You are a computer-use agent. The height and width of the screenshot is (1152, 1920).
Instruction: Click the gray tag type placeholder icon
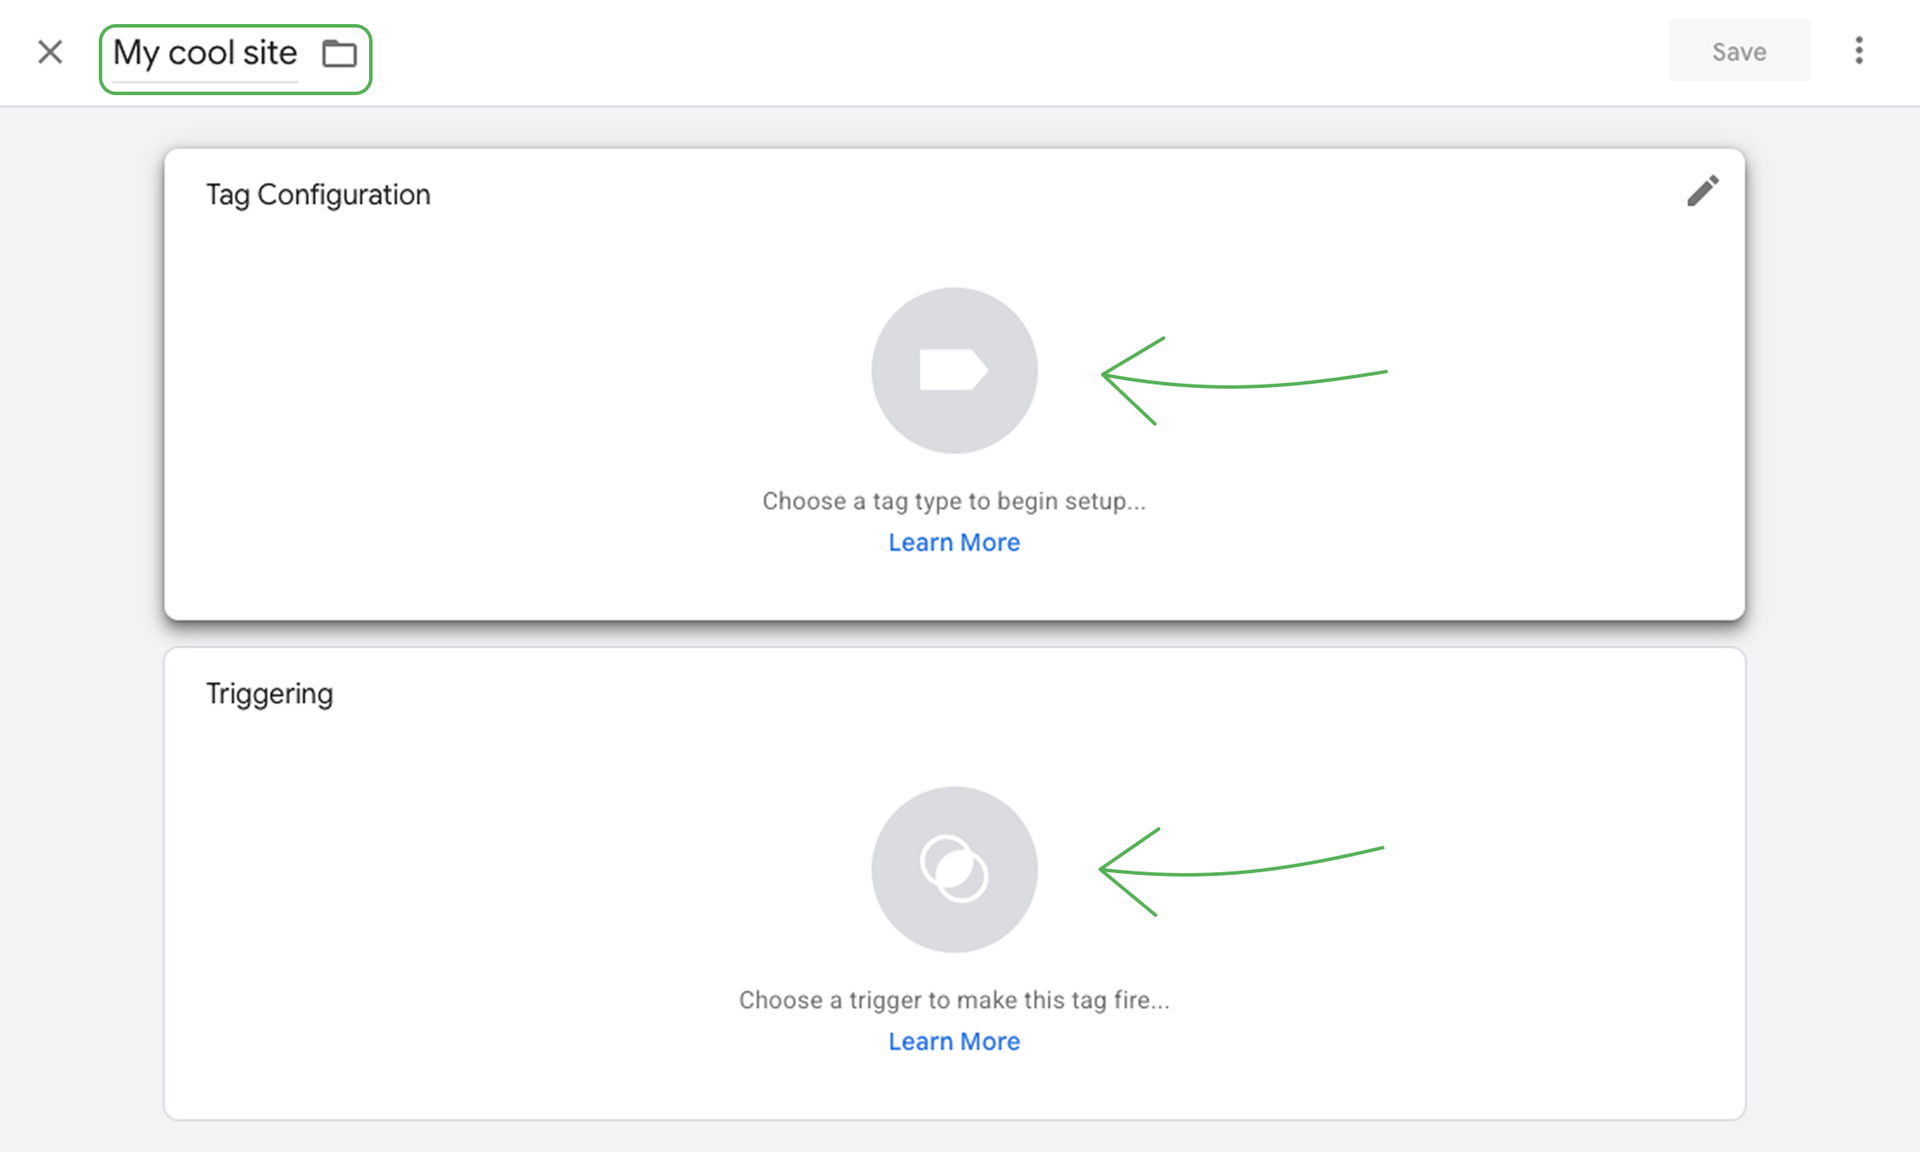click(954, 371)
